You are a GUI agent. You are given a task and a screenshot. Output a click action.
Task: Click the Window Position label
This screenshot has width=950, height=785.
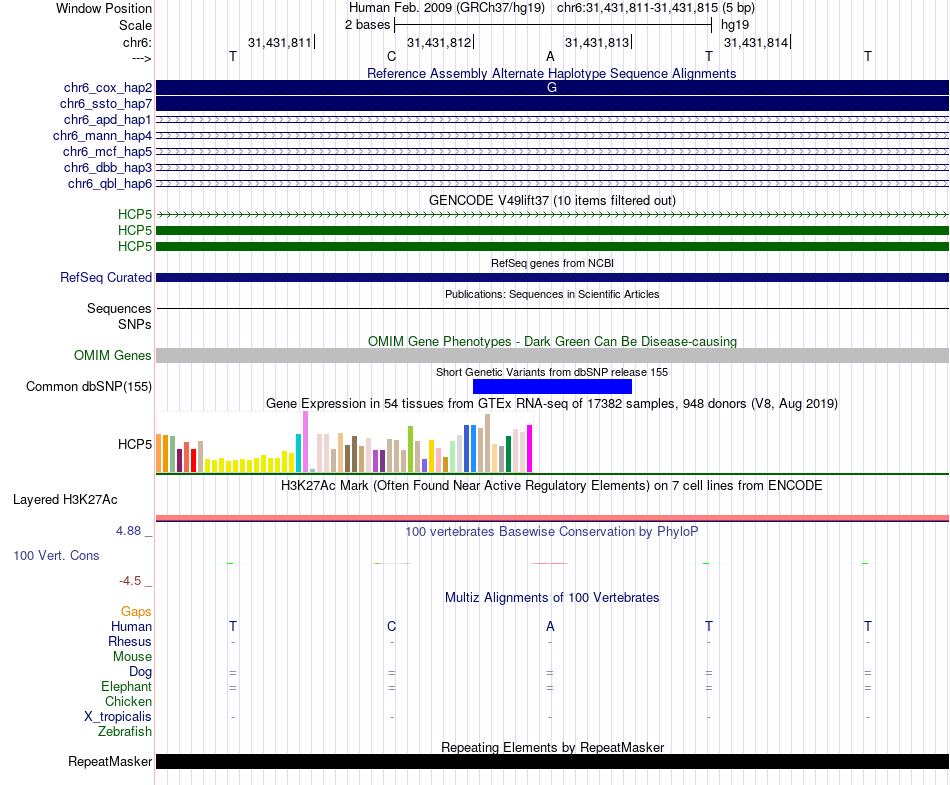point(104,8)
